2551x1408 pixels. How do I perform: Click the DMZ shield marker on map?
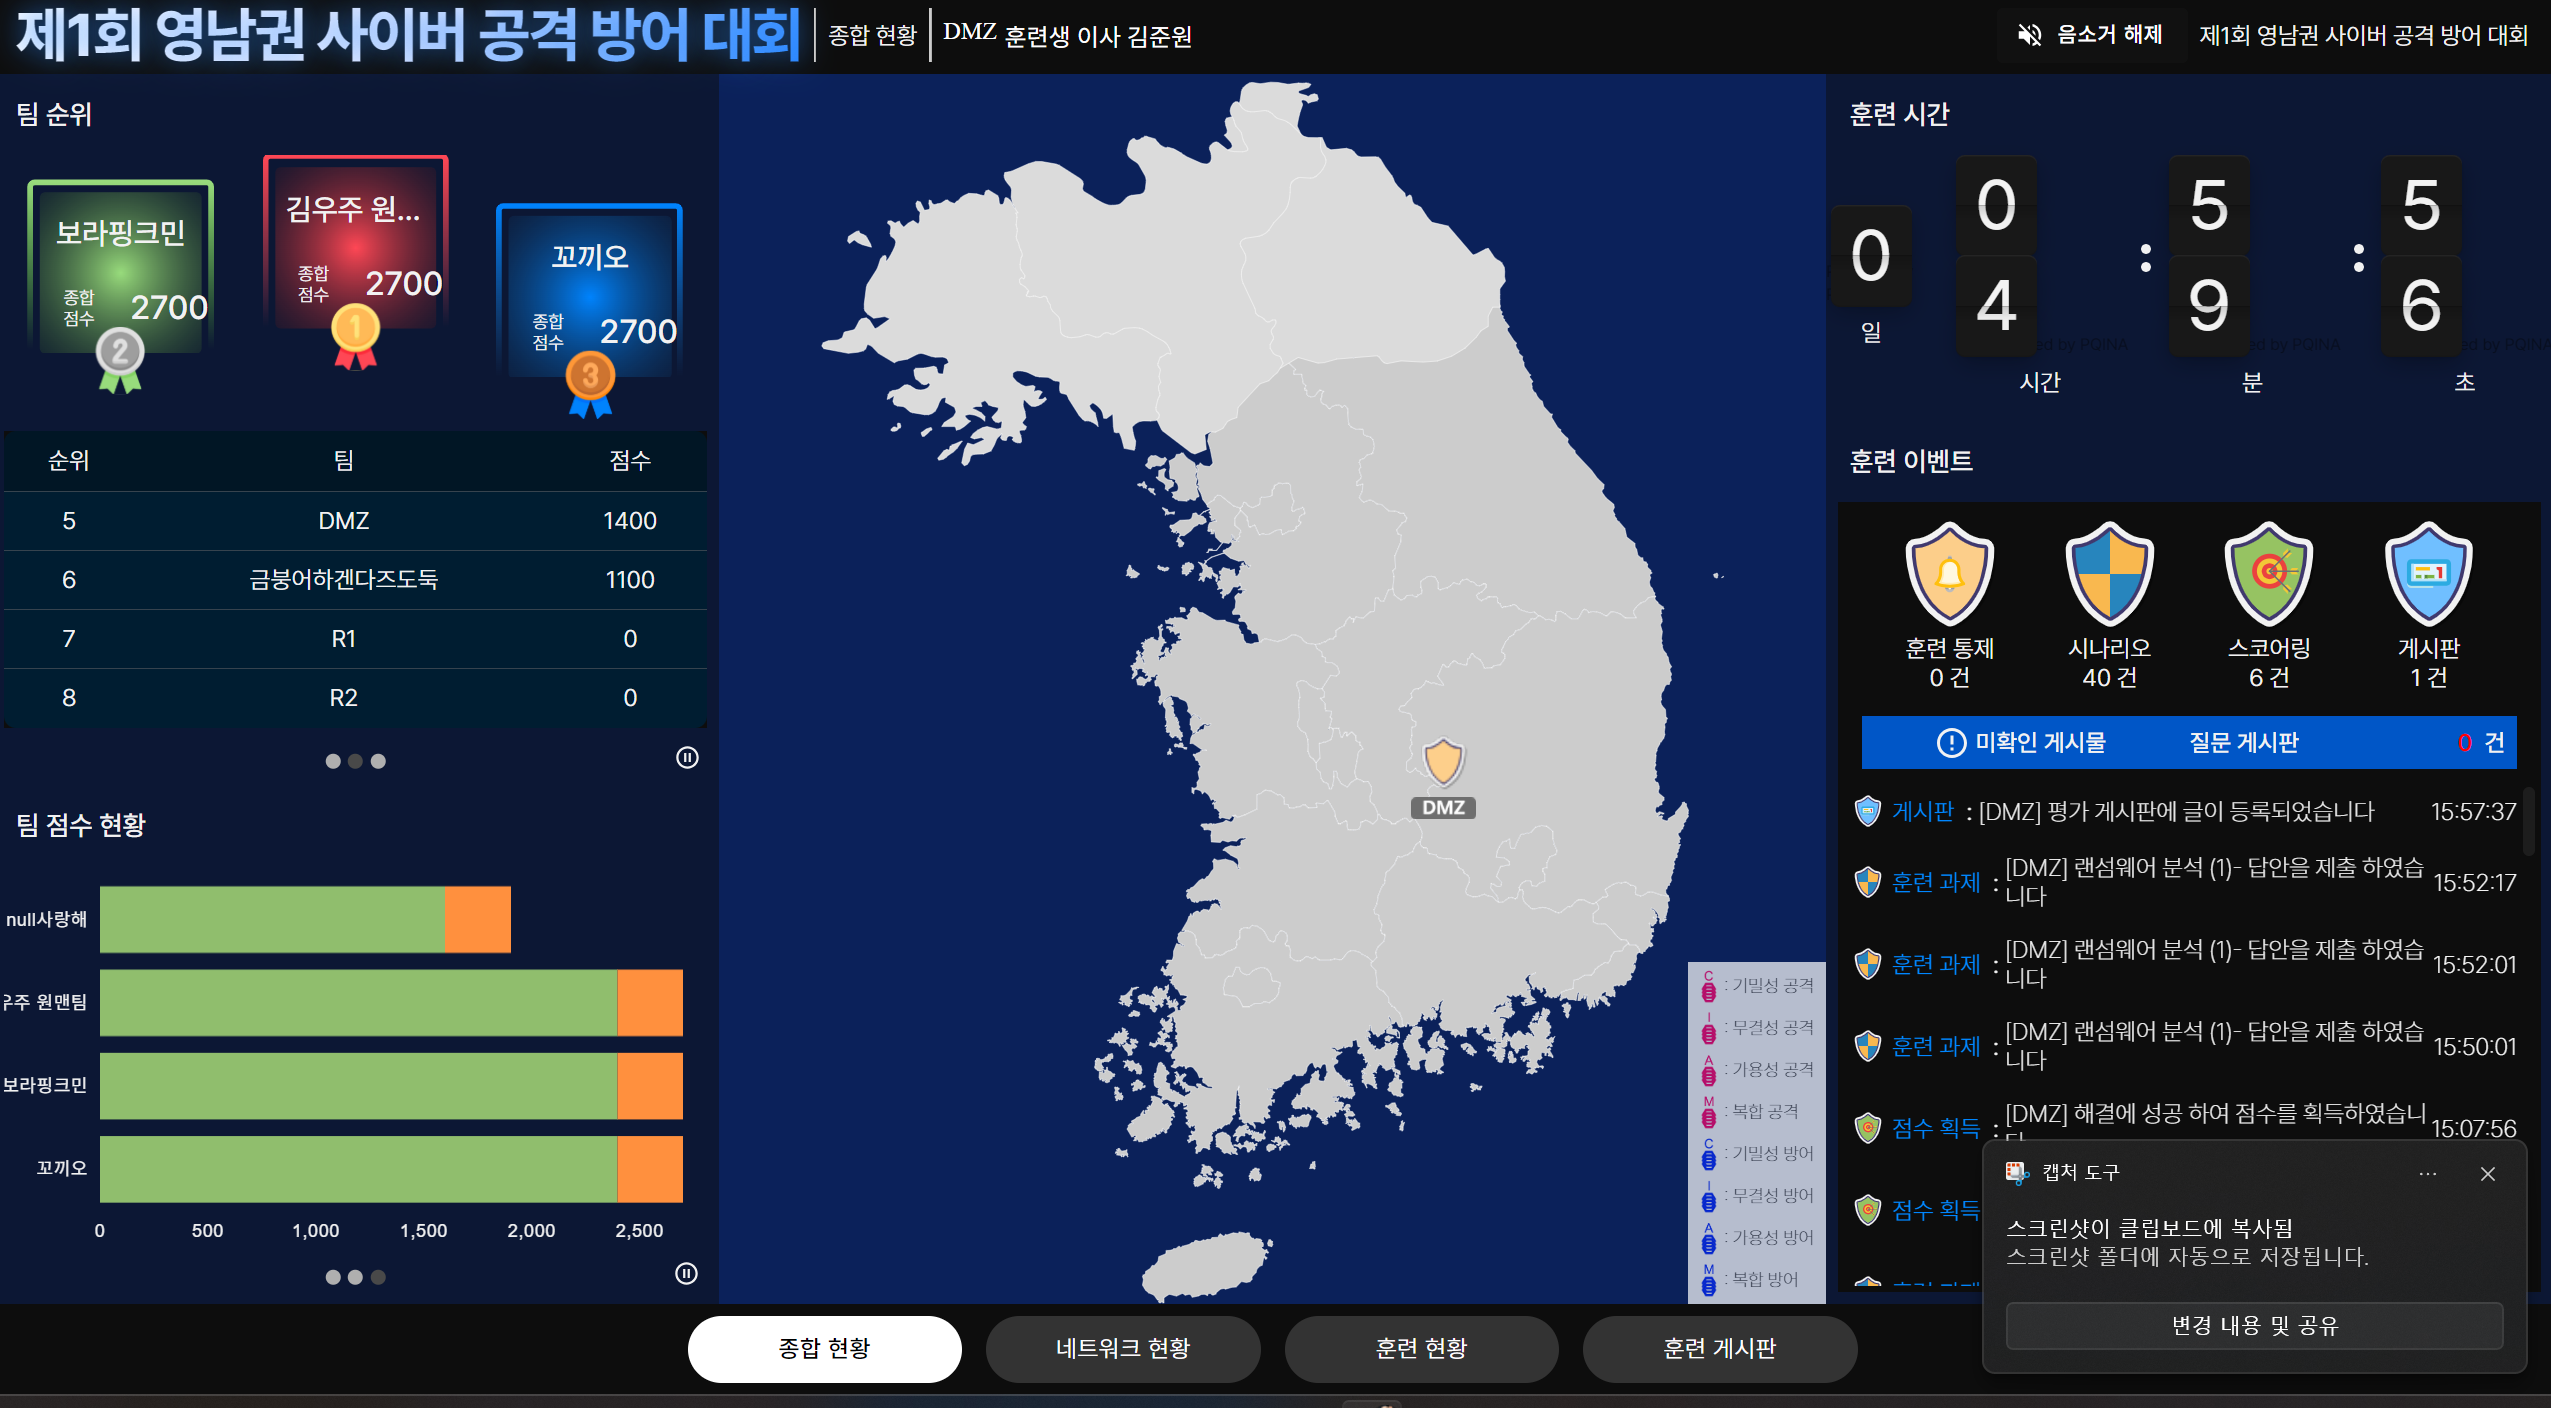pyautogui.click(x=1443, y=762)
